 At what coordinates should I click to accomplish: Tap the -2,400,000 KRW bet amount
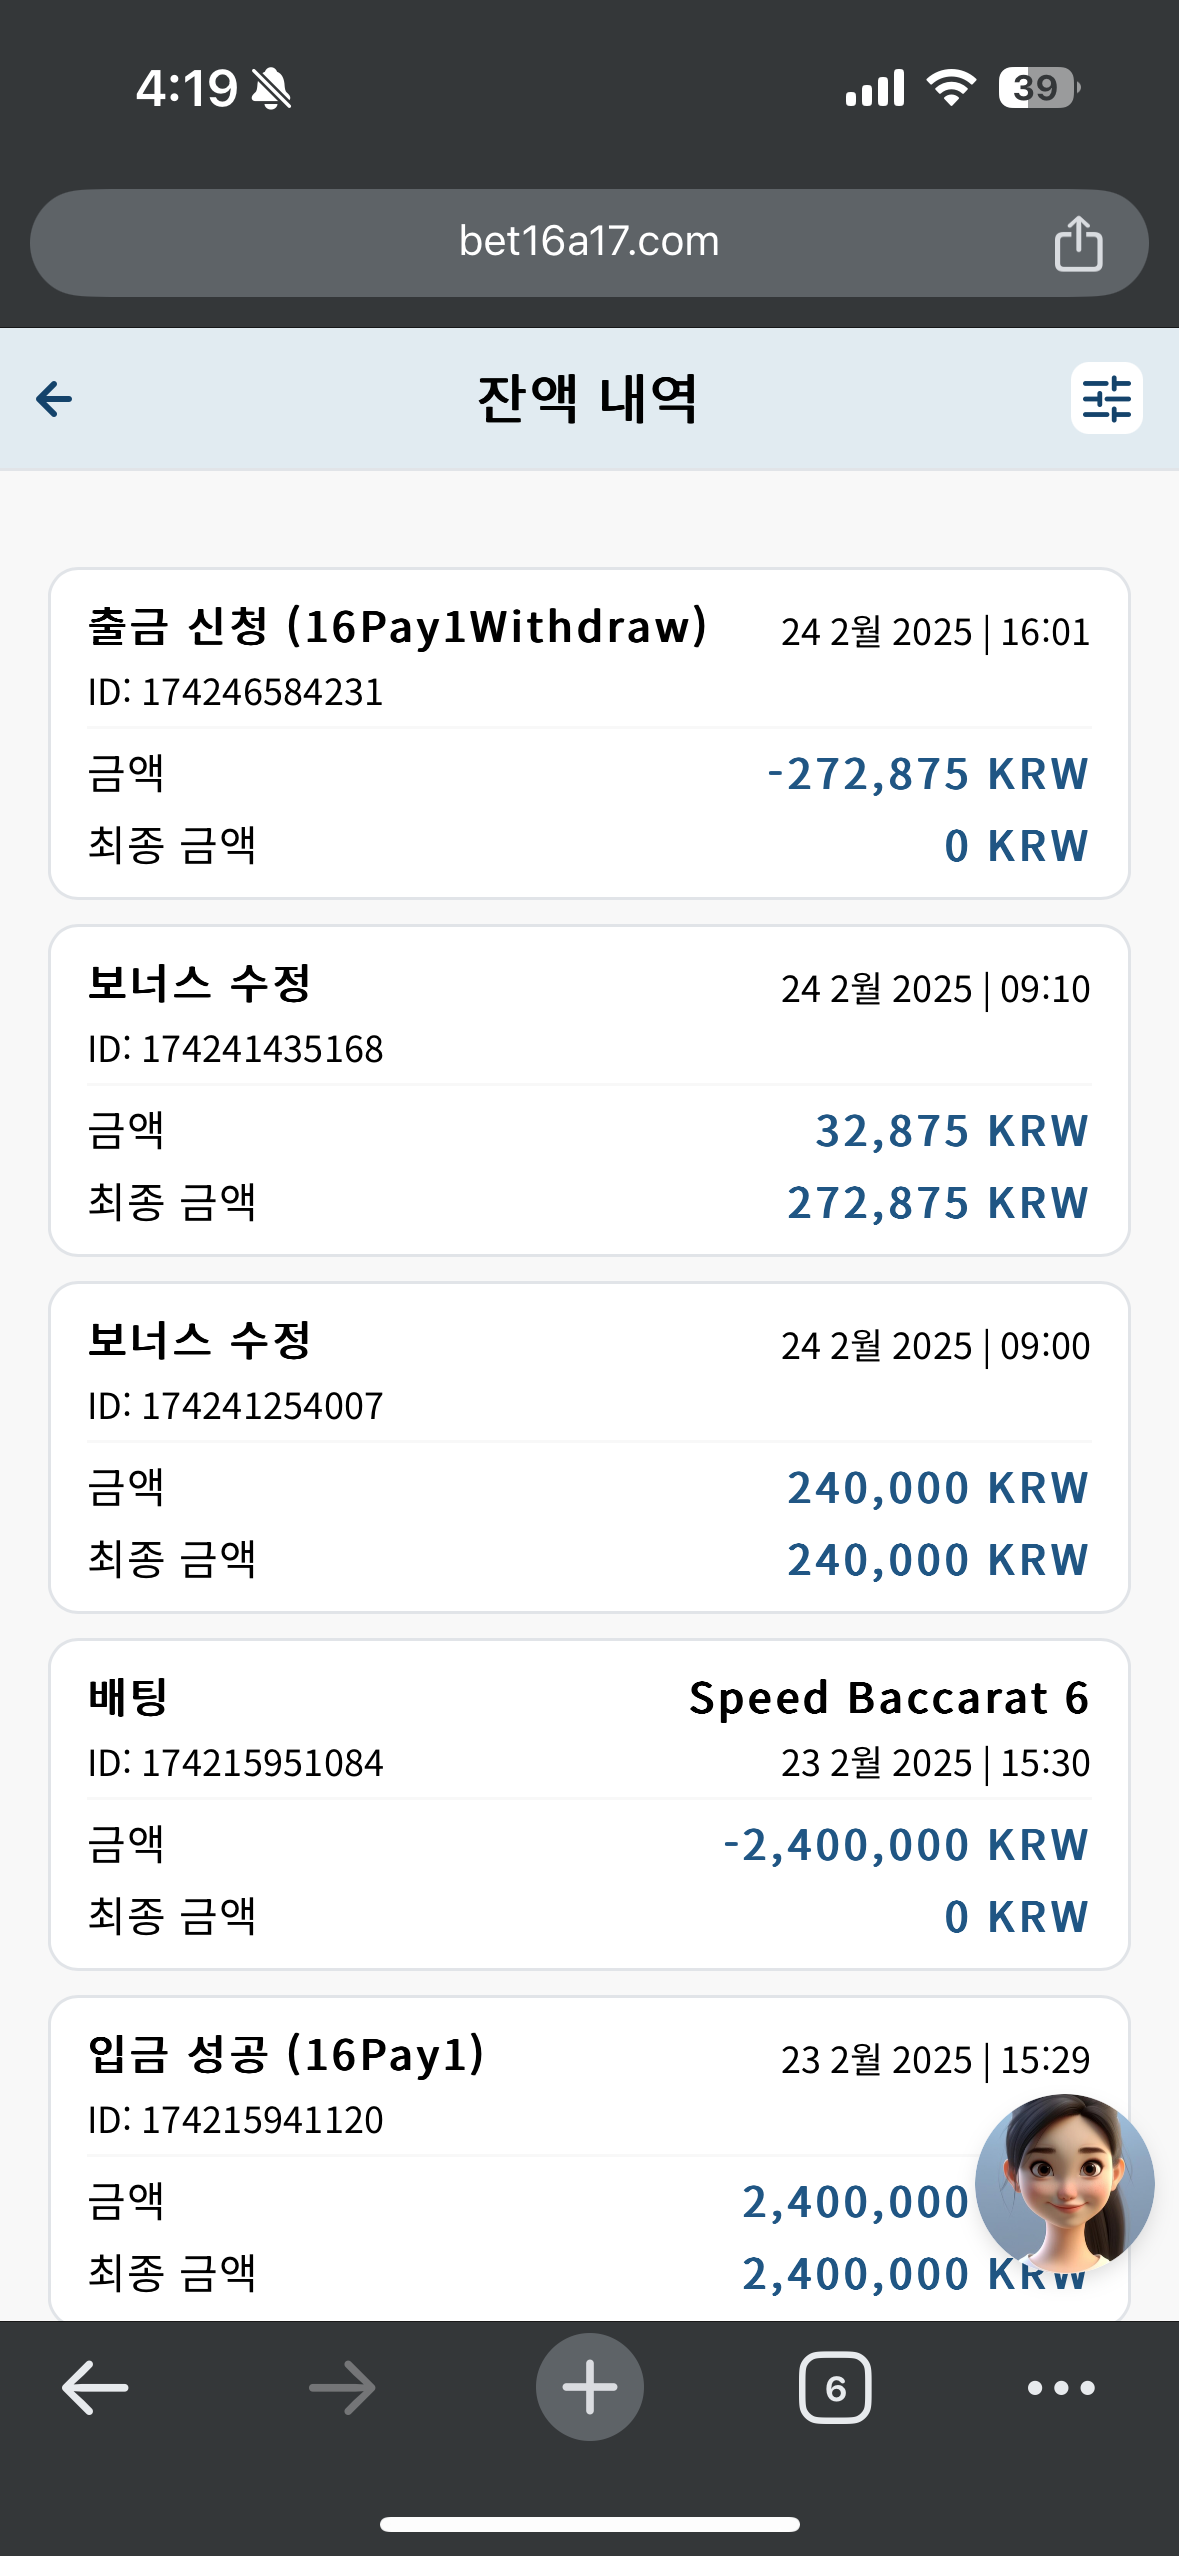click(906, 1845)
